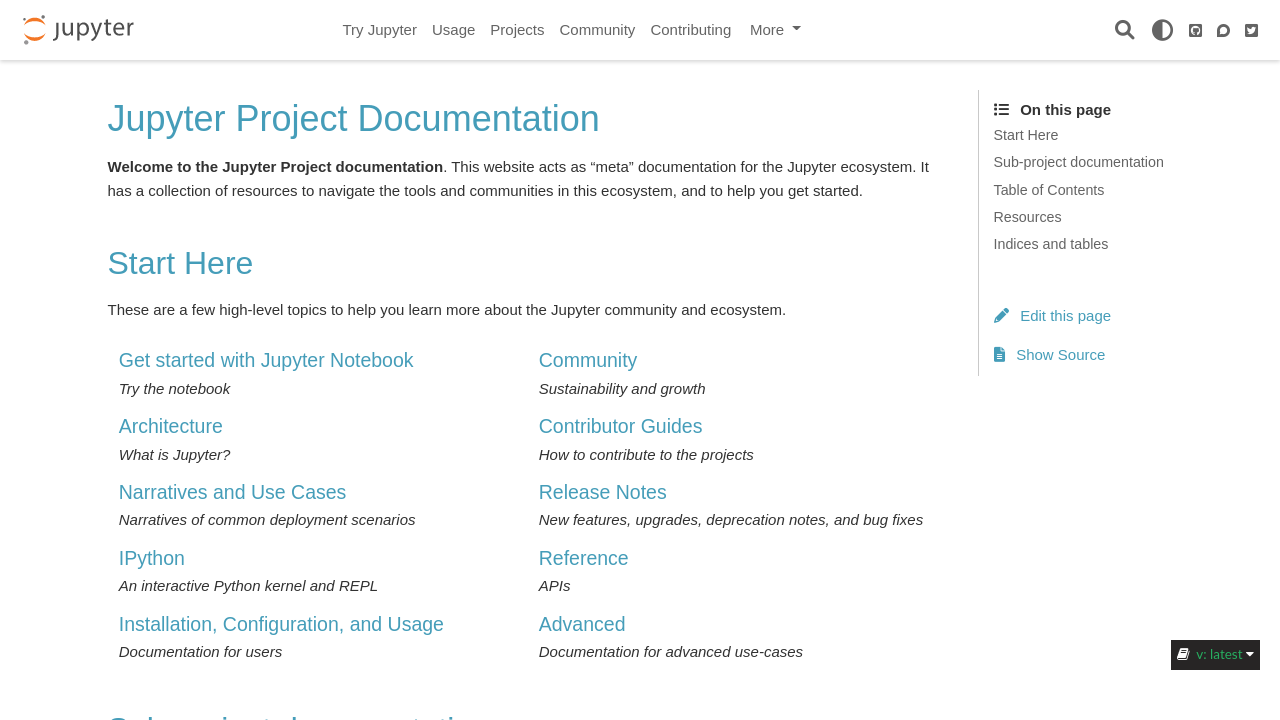Click the Jupyter Project Documentation title

coord(354,119)
